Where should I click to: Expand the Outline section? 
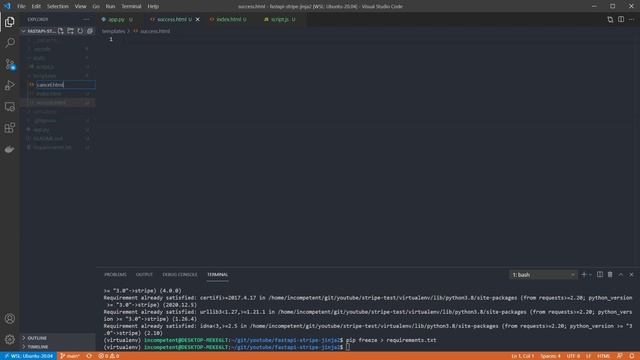pos(58,338)
